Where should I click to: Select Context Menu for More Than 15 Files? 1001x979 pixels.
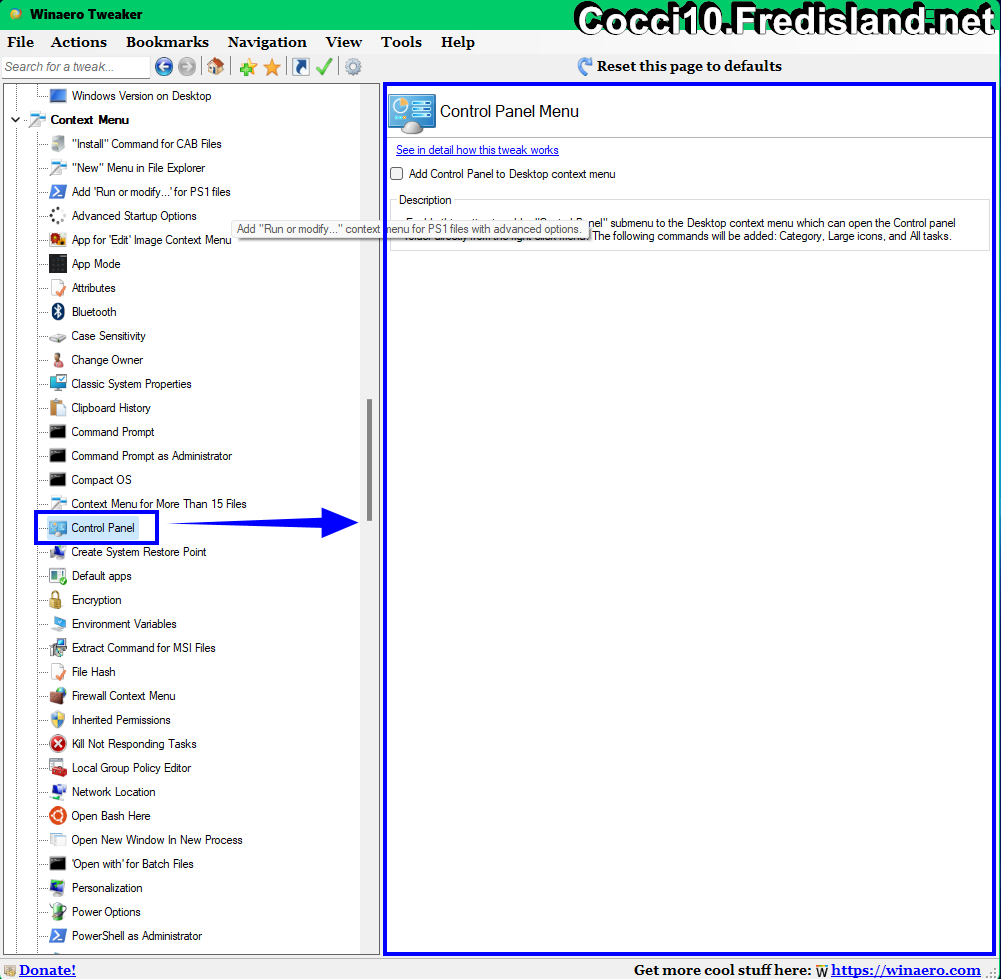click(158, 504)
